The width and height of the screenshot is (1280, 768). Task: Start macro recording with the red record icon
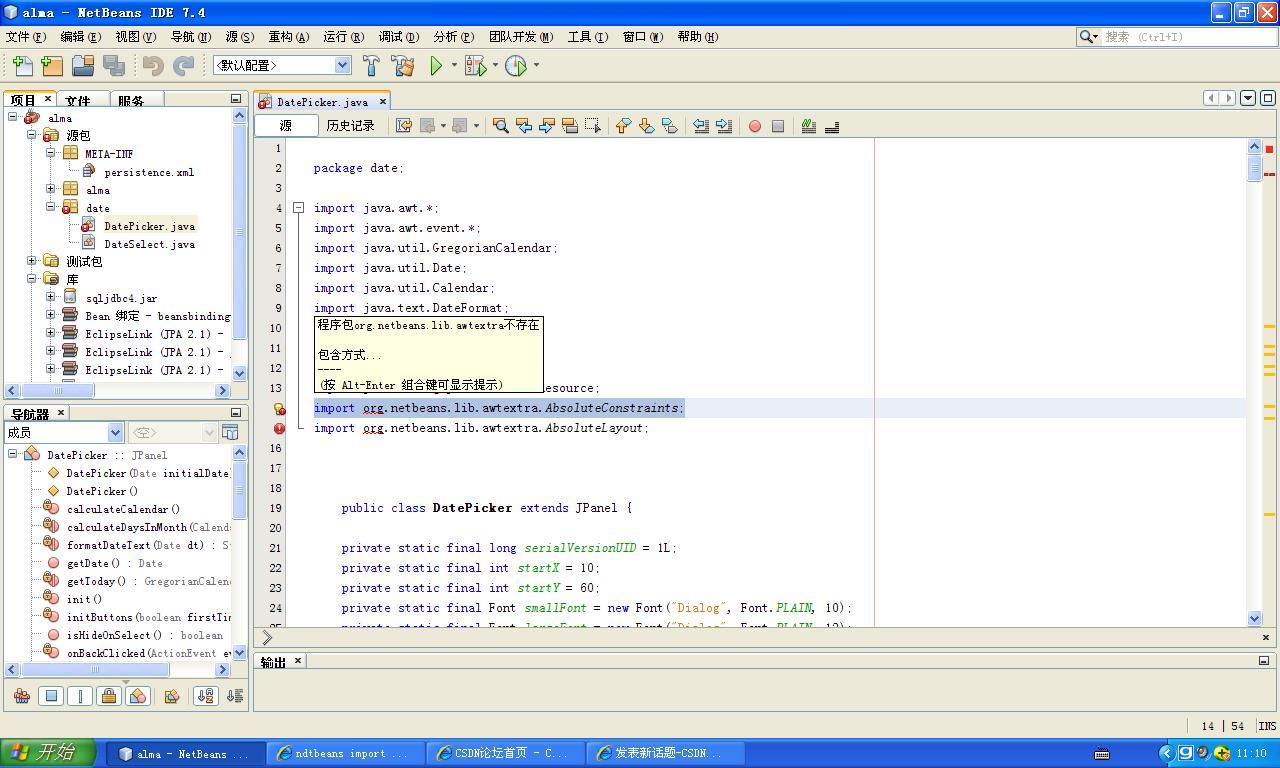[756, 126]
